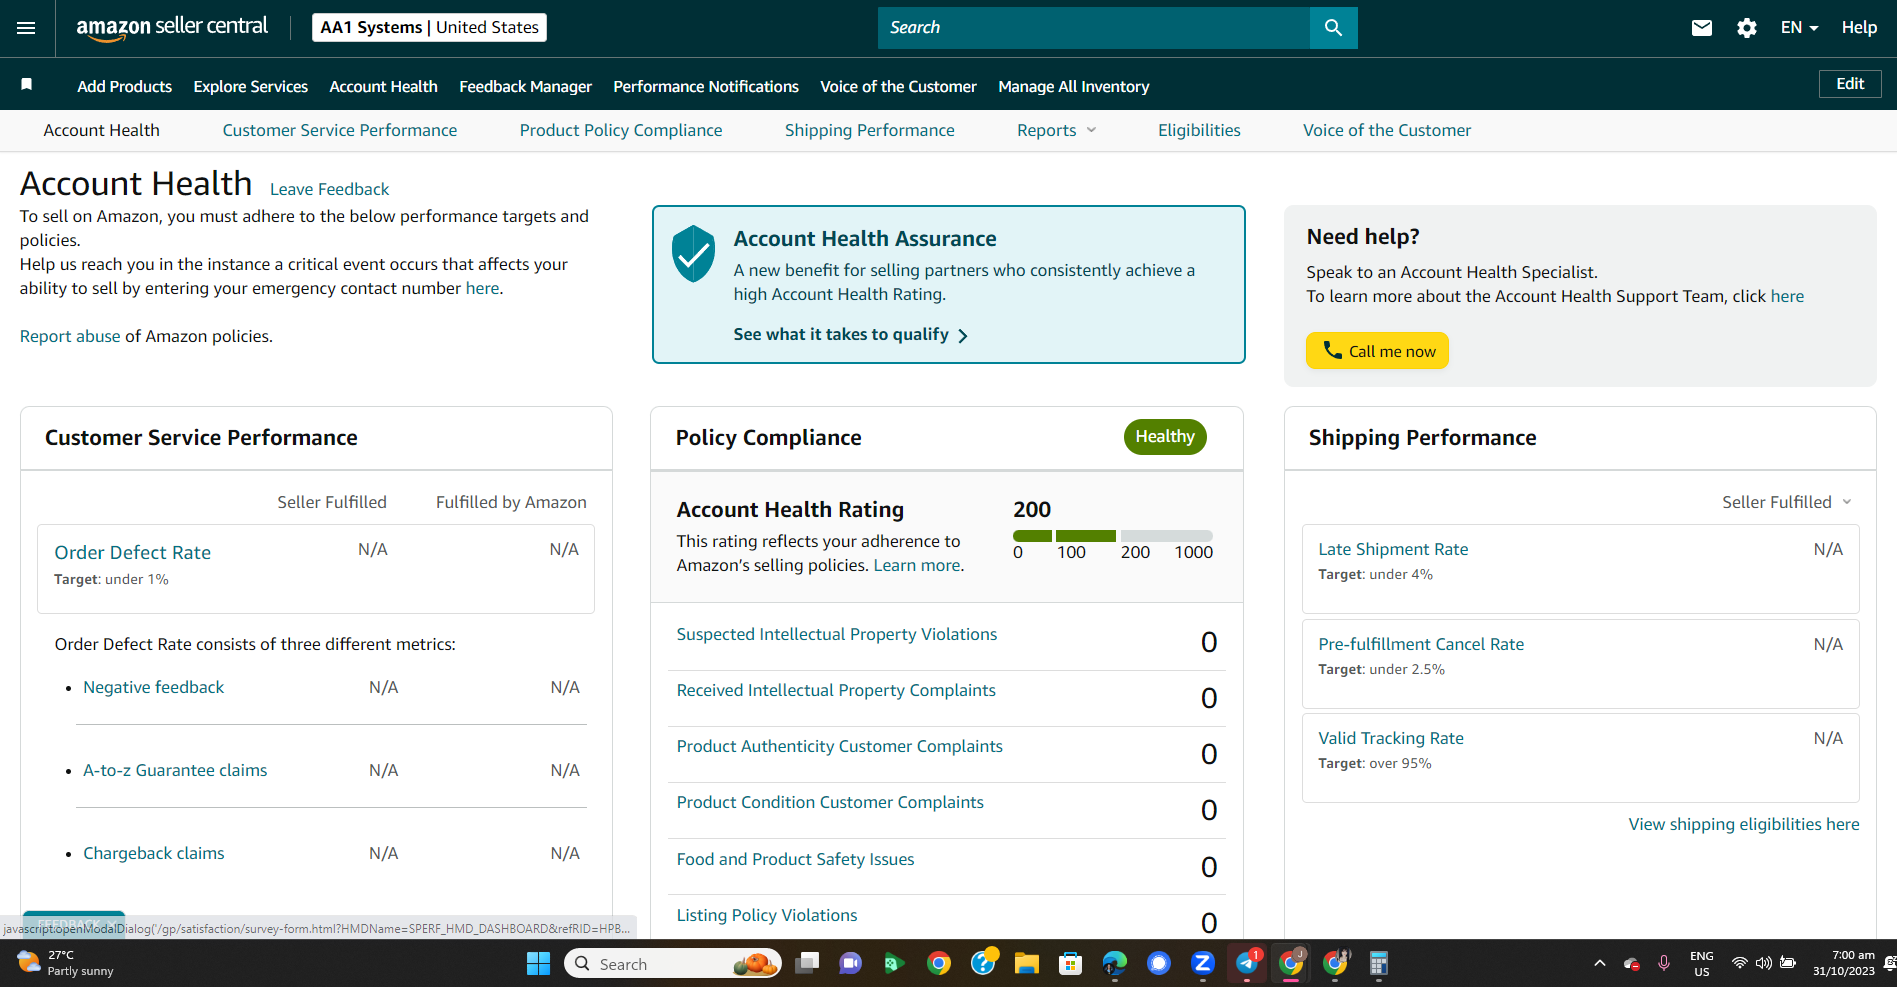The width and height of the screenshot is (1897, 987).
Task: Open Performance Notifications in favorites bar
Action: point(706,86)
